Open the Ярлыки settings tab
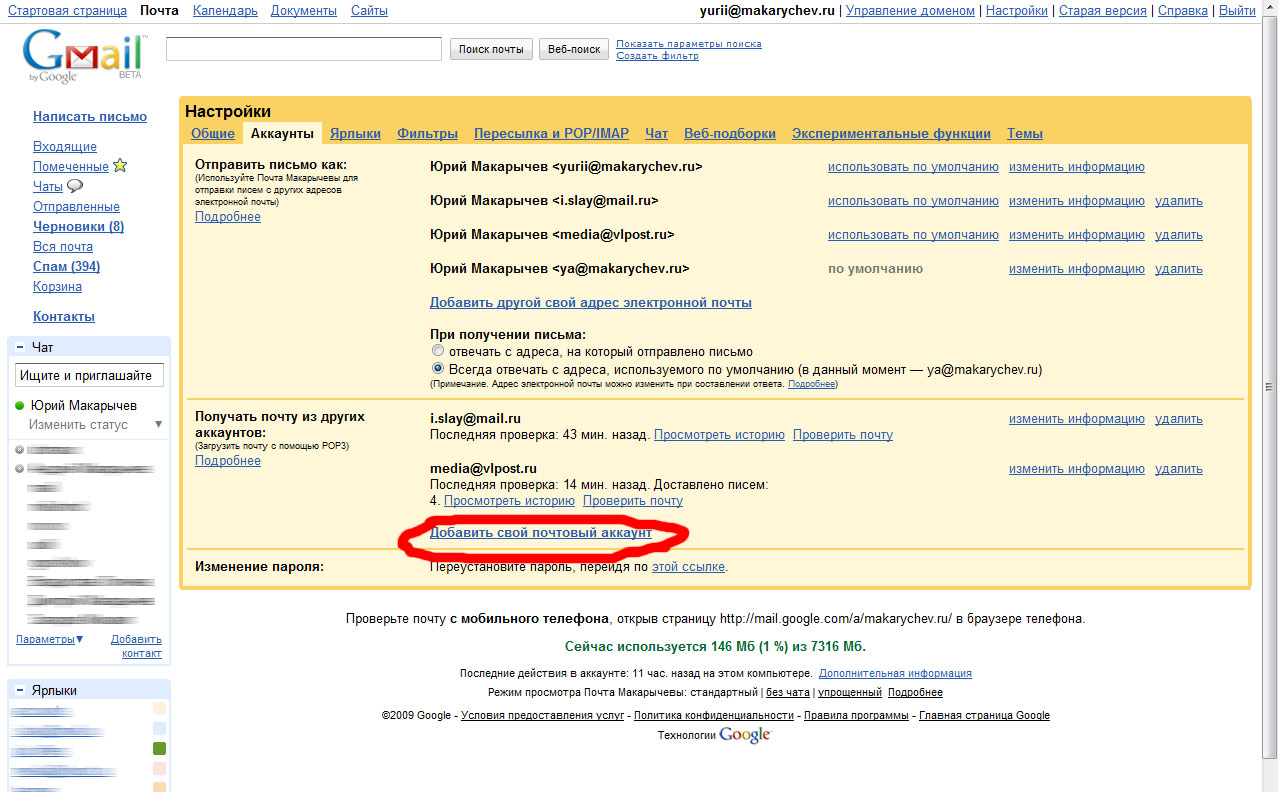The width and height of the screenshot is (1278, 792). pos(355,134)
